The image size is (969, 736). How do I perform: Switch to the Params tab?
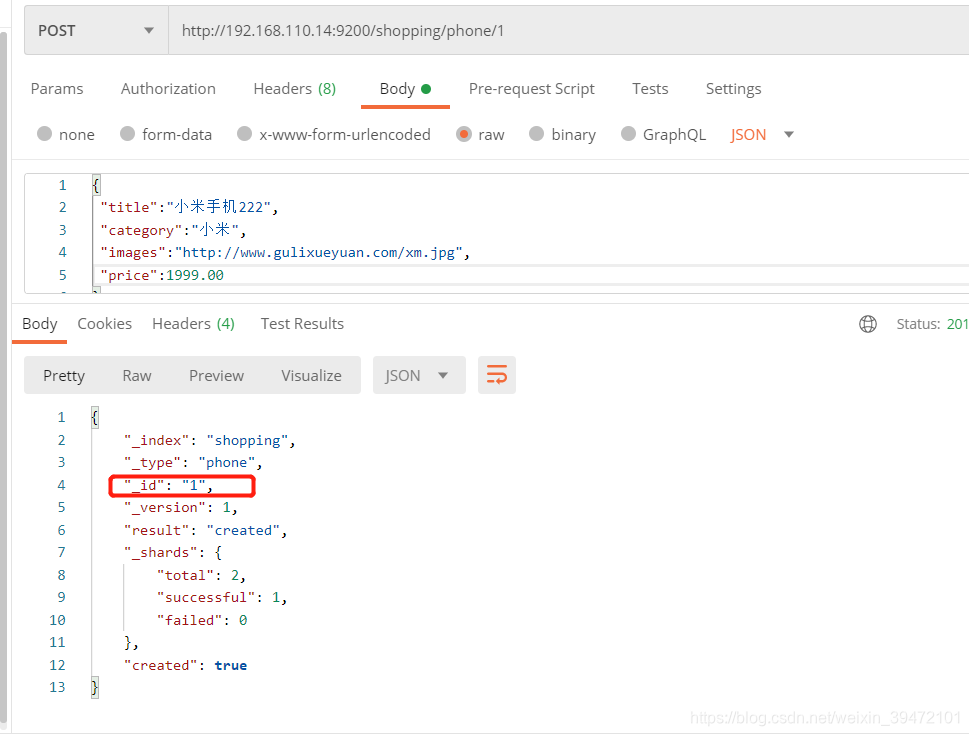57,89
